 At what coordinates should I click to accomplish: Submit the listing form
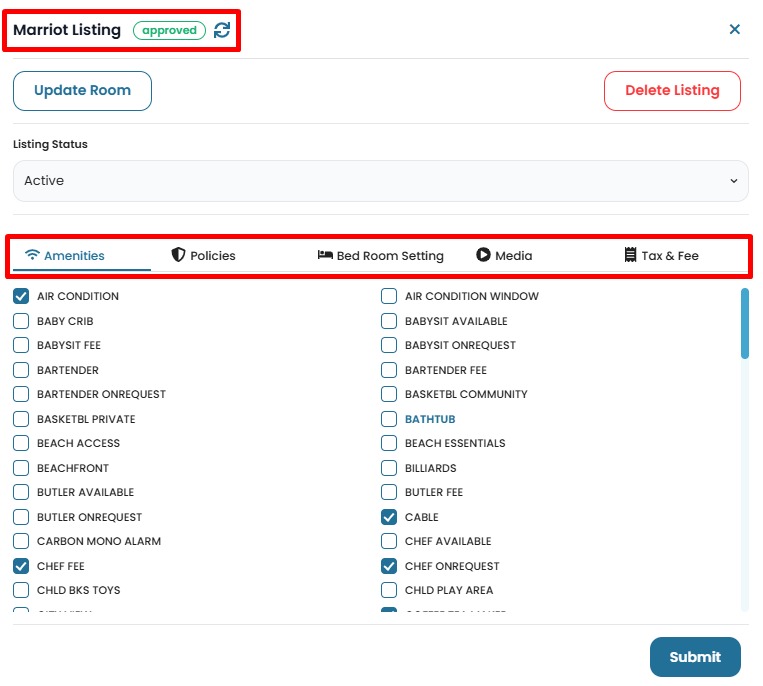pyautogui.click(x=695, y=657)
